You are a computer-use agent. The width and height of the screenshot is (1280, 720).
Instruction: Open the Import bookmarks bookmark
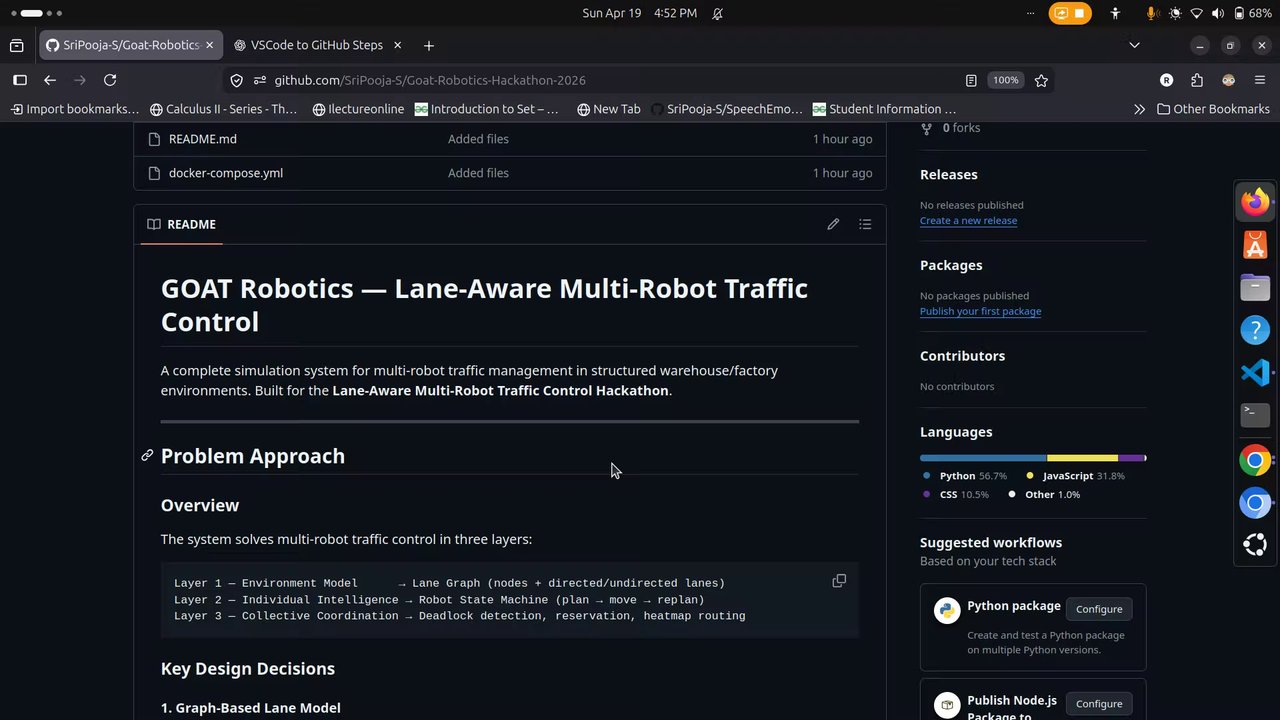point(75,109)
